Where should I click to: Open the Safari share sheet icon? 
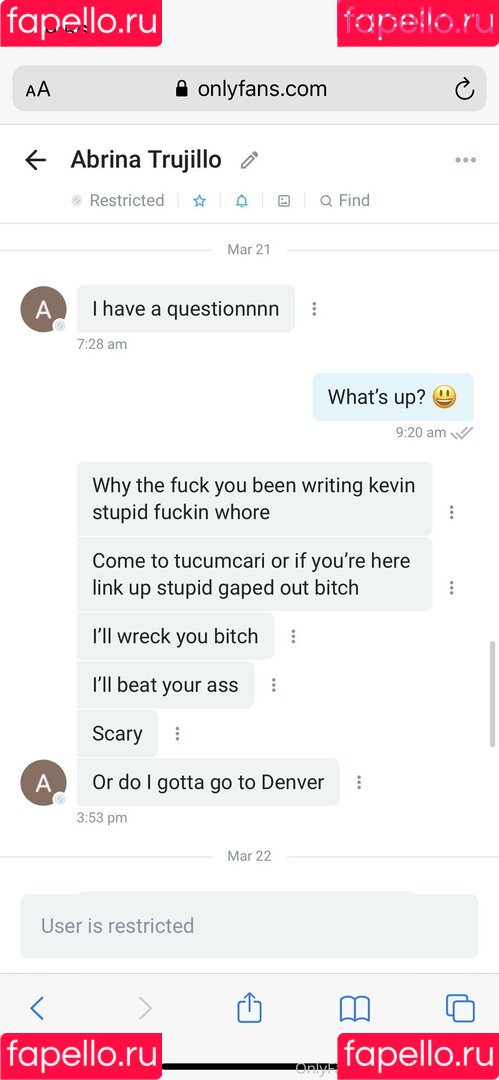tap(250, 1007)
